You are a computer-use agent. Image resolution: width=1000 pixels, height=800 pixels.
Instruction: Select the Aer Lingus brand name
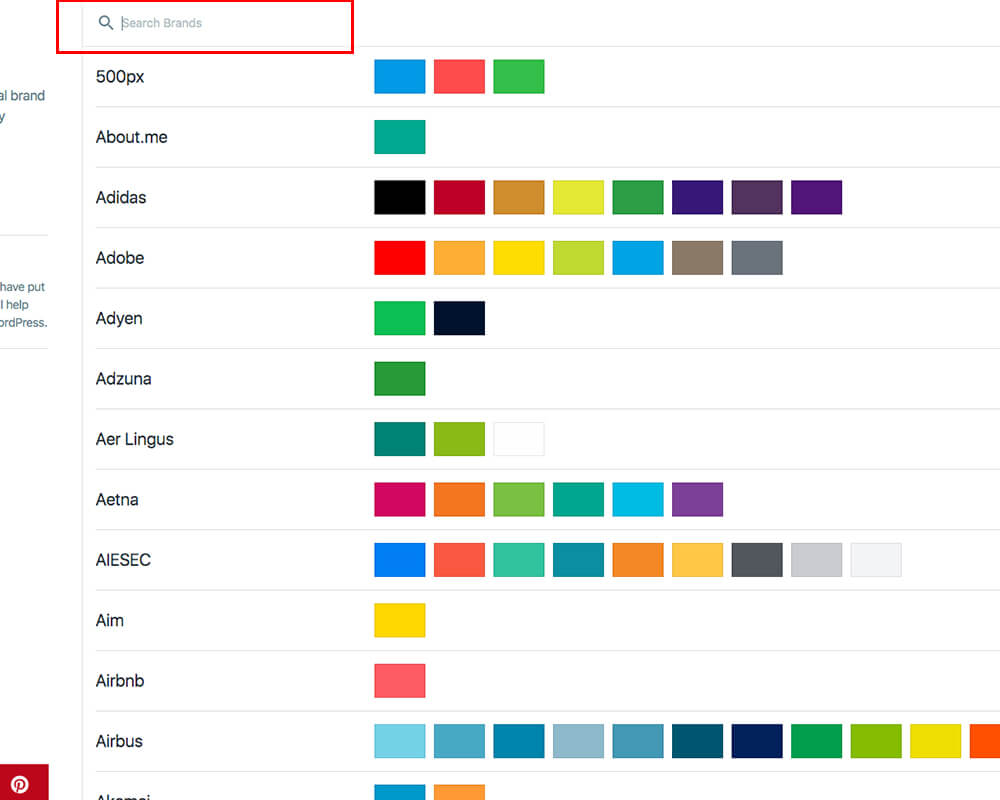(x=135, y=440)
